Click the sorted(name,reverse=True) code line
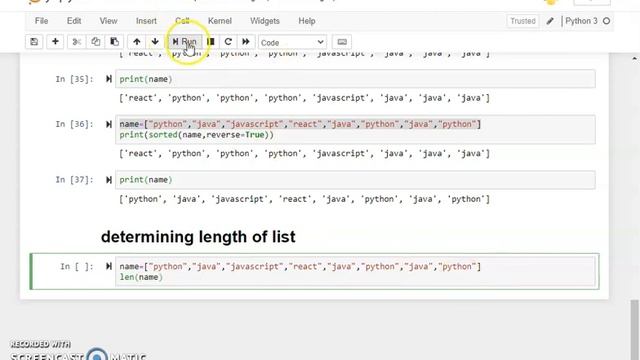640x360 pixels. [196, 135]
